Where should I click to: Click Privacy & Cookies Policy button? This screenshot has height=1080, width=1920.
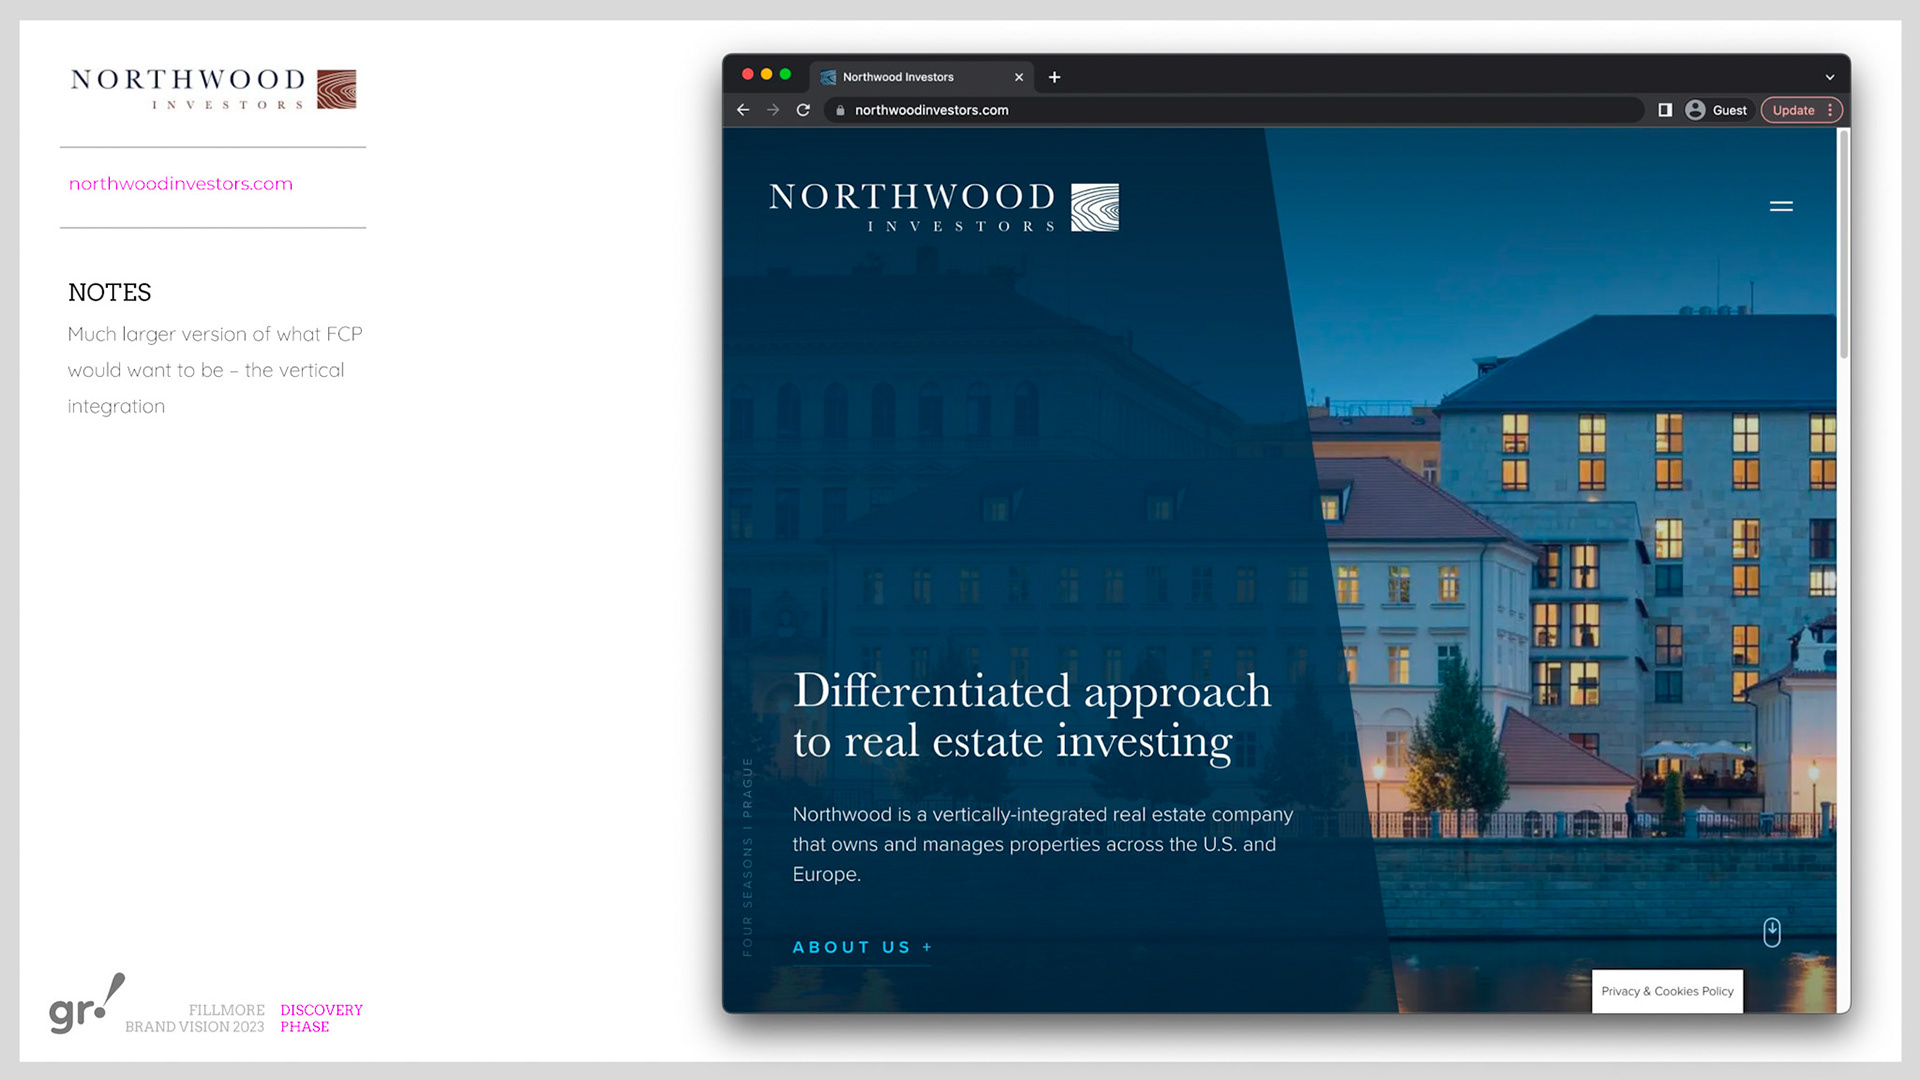click(1667, 991)
